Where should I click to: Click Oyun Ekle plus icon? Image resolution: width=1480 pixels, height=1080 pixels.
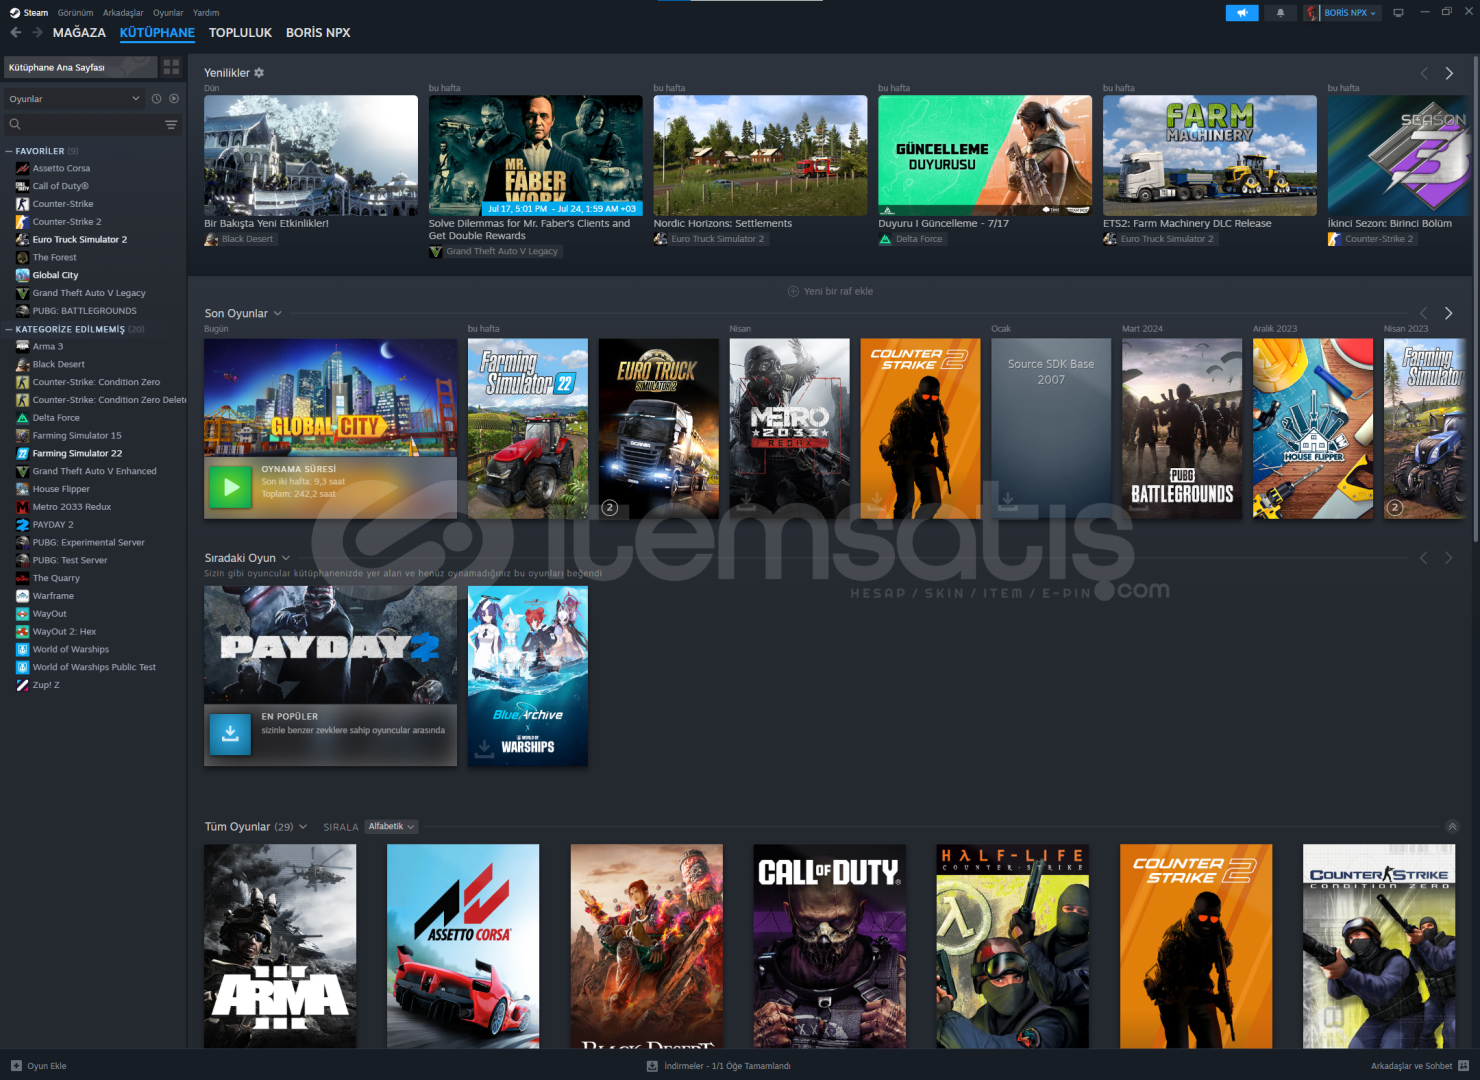(16, 1066)
